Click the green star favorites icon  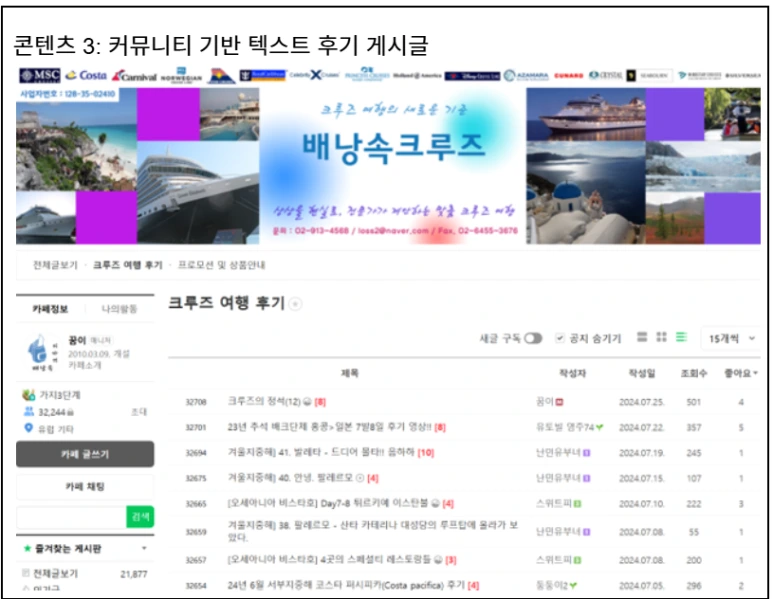coord(27,548)
